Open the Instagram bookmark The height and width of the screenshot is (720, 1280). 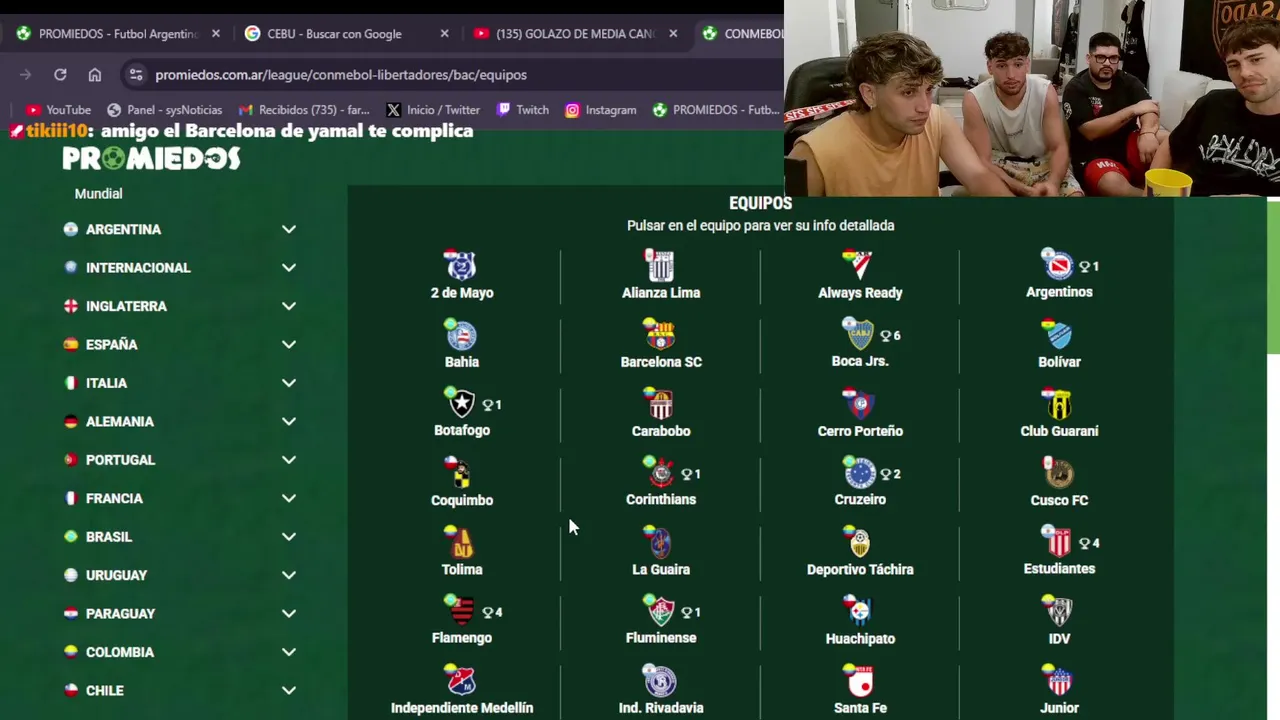pos(600,110)
